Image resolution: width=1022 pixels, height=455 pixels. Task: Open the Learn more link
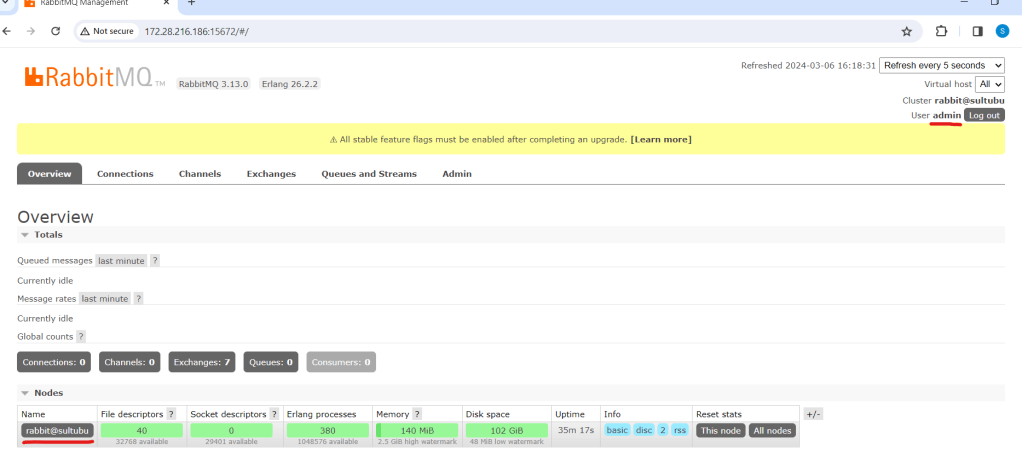click(660, 139)
